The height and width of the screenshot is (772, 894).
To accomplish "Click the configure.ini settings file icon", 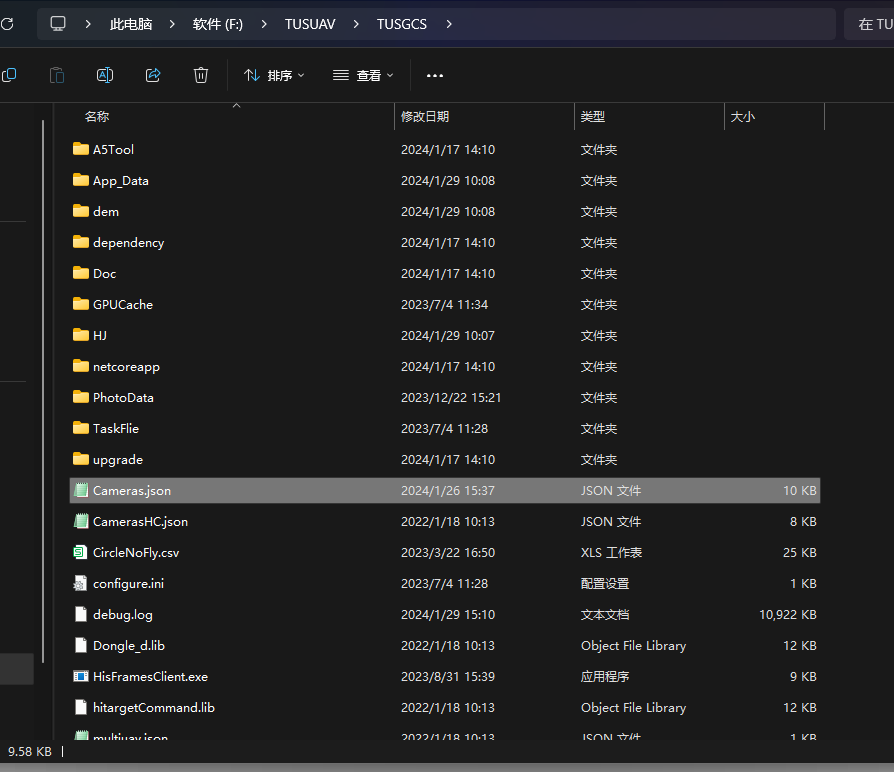I will coord(80,583).
